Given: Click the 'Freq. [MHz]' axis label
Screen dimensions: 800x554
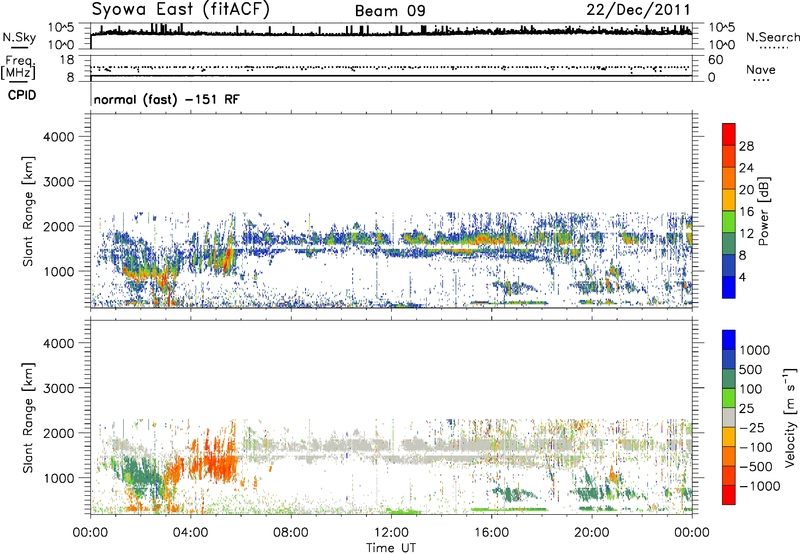Looking at the screenshot, I should [x=18, y=68].
